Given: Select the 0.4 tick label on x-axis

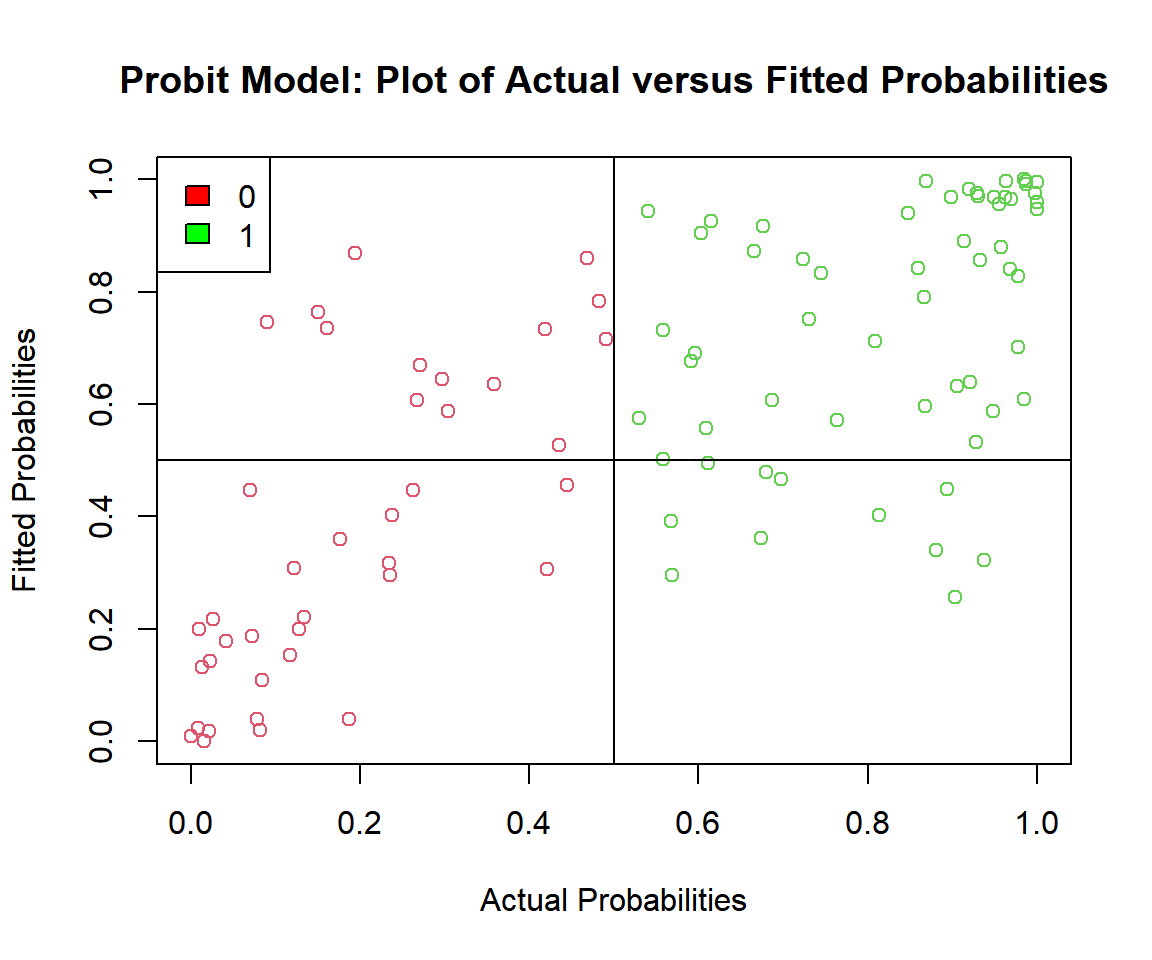Looking at the screenshot, I should point(529,825).
